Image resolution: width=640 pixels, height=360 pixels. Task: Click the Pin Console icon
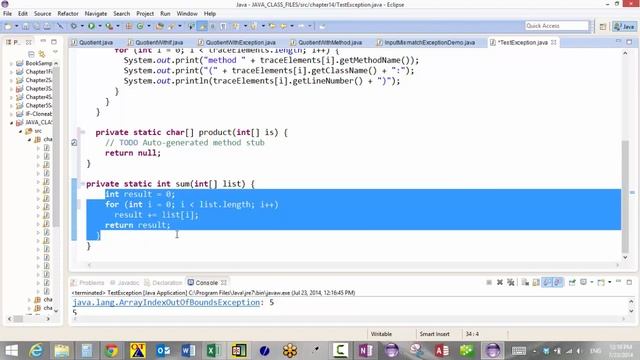(572, 282)
